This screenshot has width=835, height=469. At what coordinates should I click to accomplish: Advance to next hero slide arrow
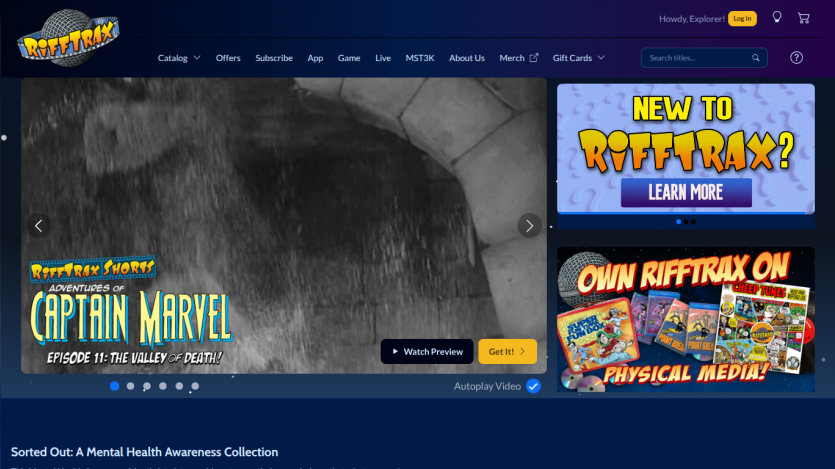tap(529, 226)
